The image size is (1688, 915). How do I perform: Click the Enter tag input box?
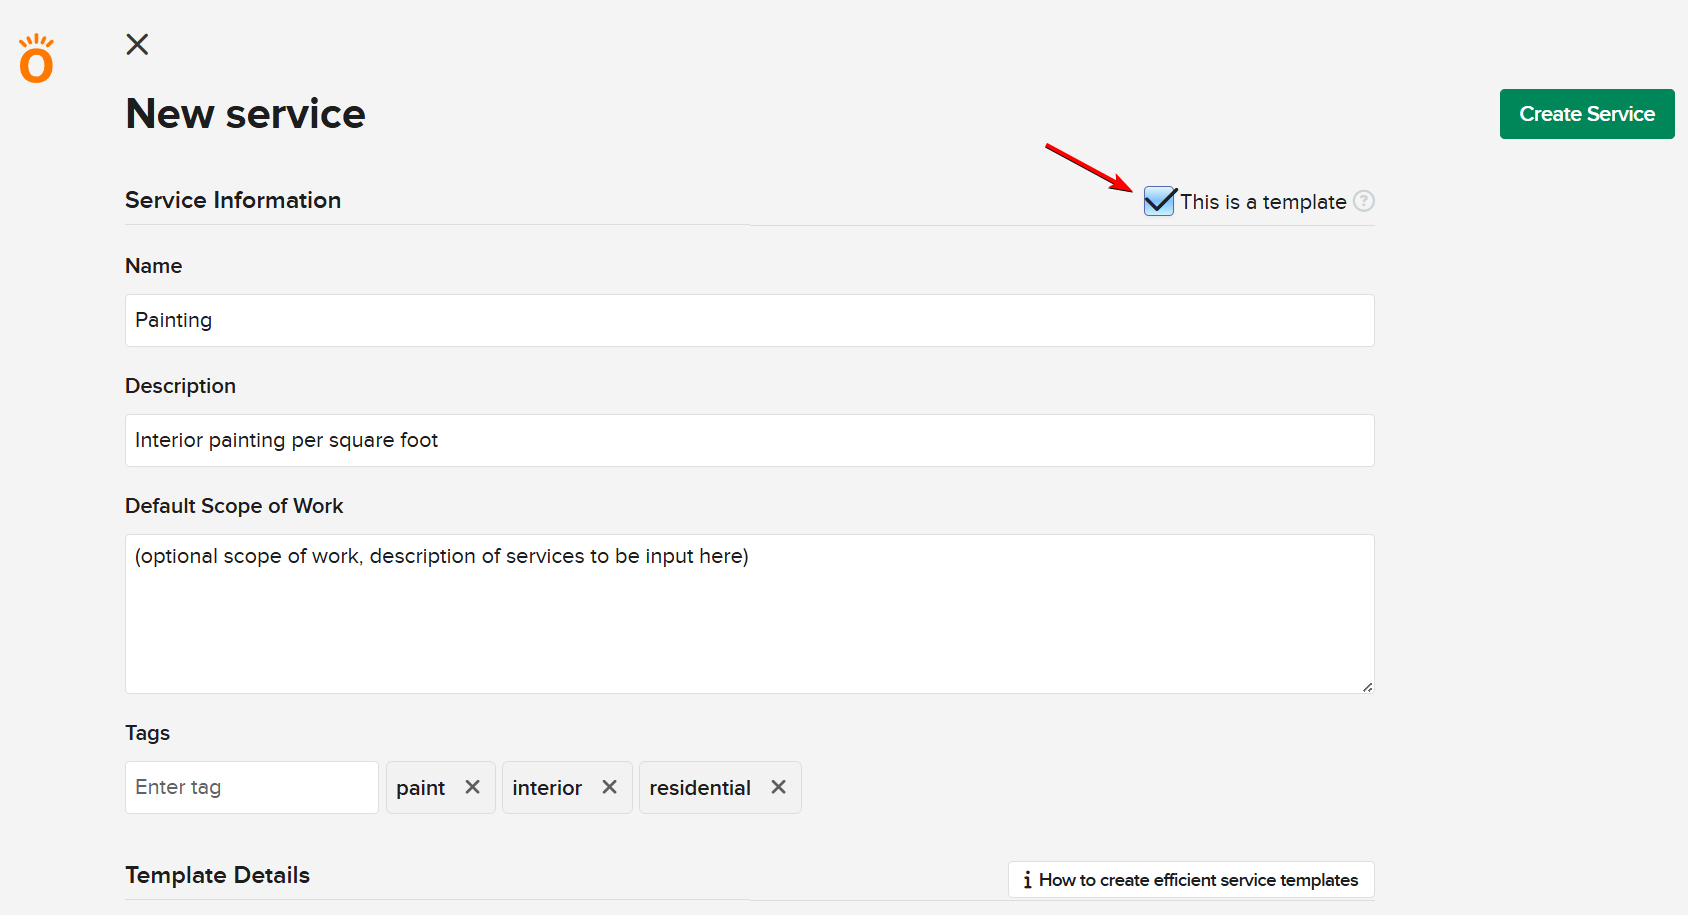point(251,787)
